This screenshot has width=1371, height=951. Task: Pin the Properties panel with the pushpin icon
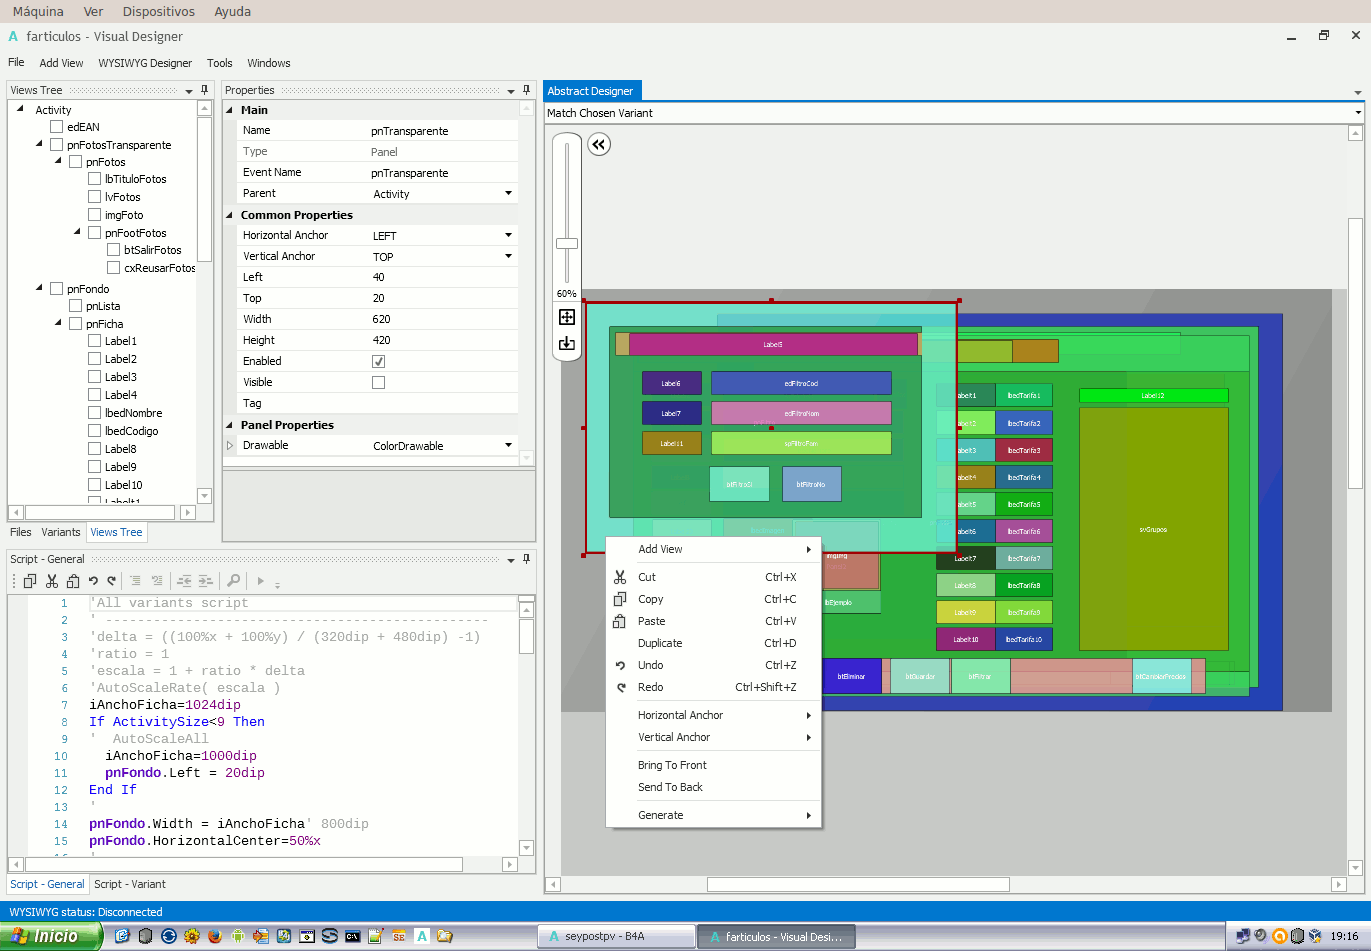click(527, 90)
